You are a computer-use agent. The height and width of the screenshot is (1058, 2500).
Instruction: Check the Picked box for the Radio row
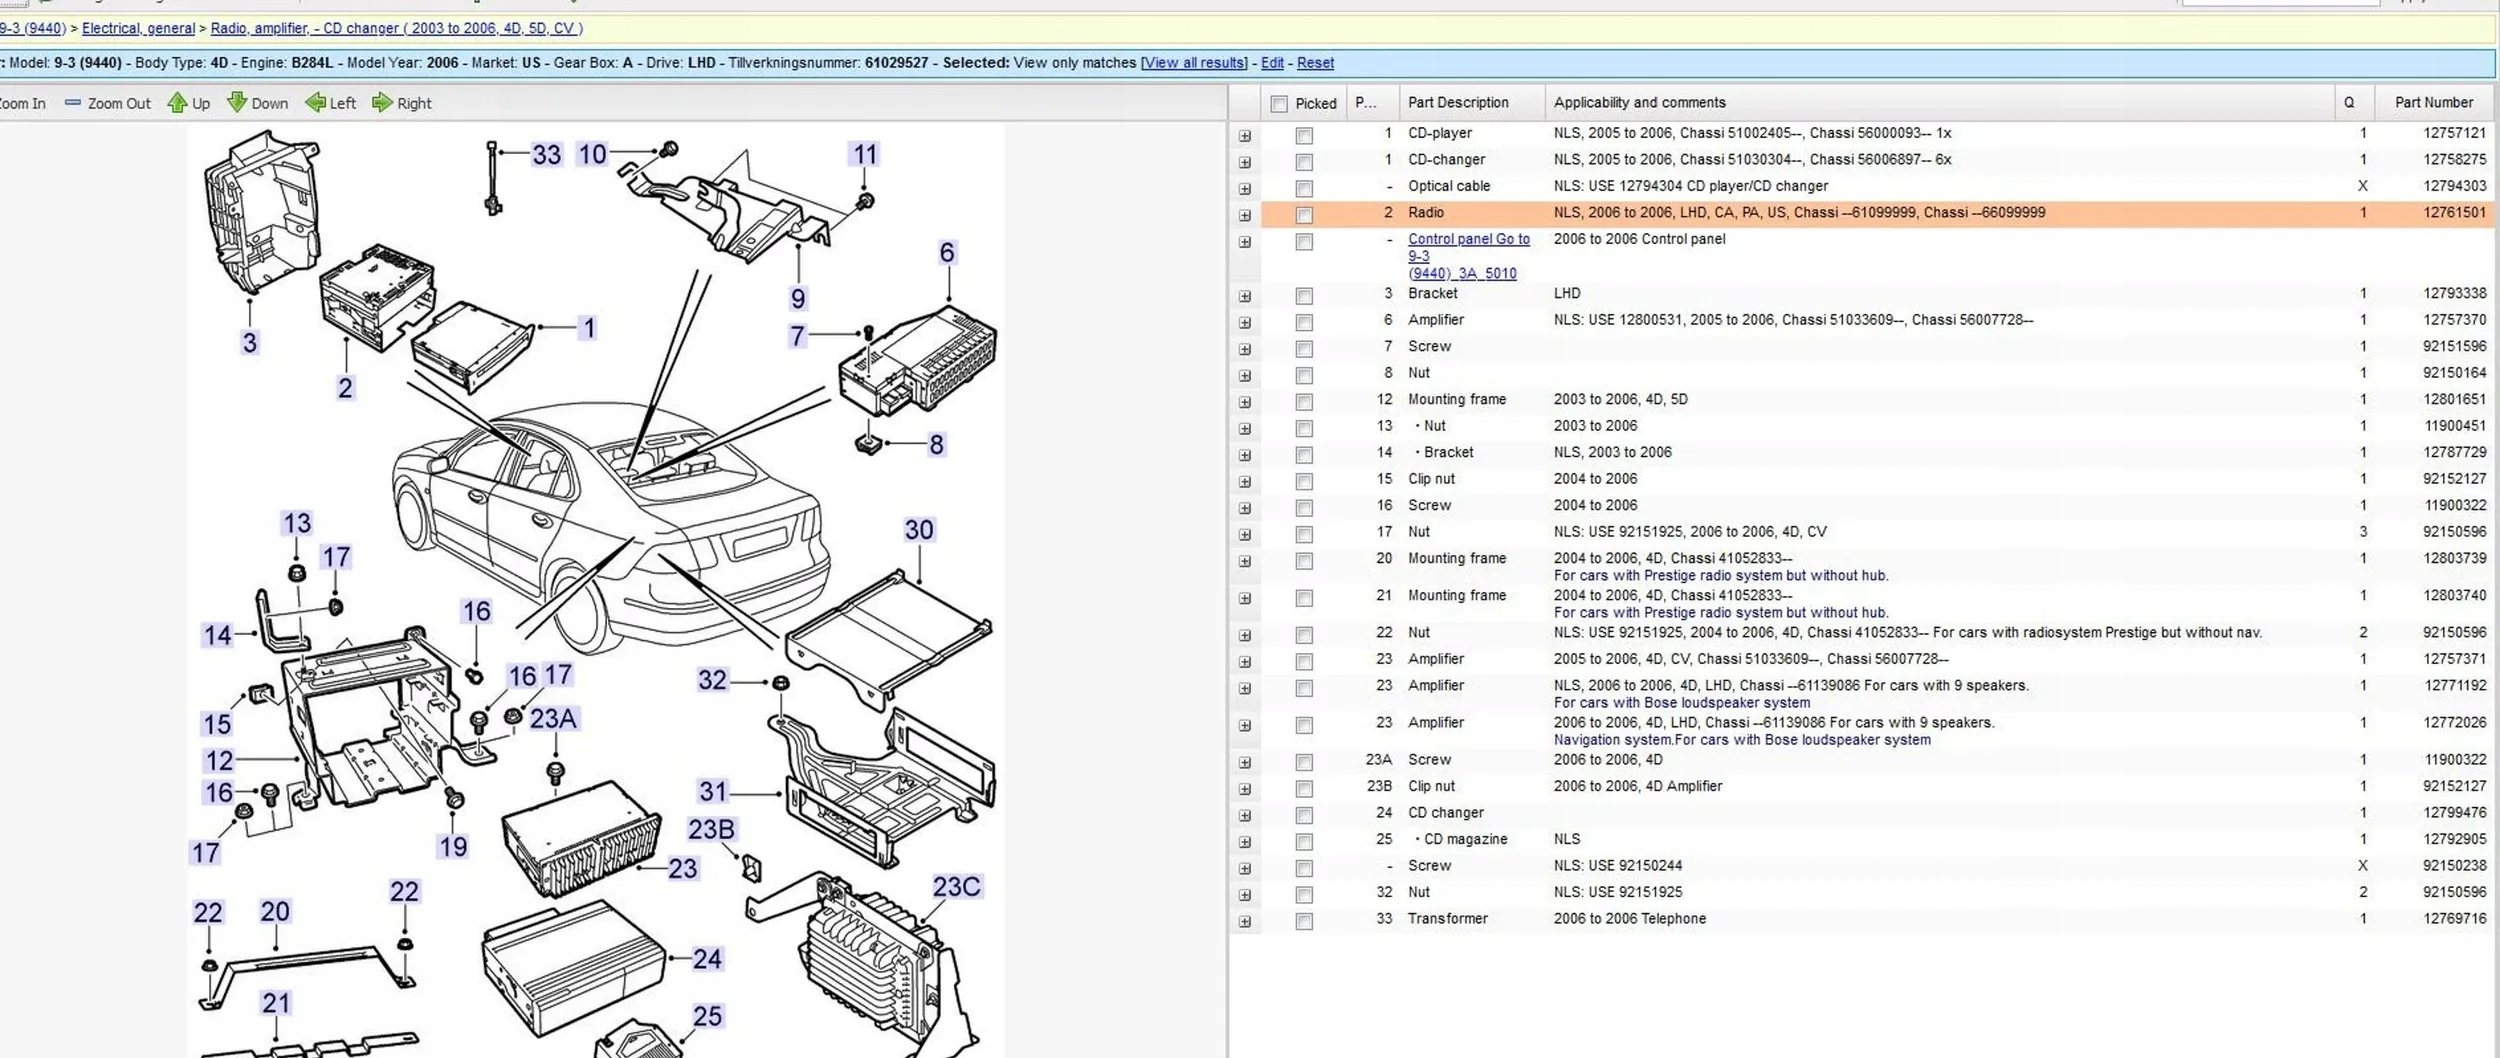point(1304,215)
